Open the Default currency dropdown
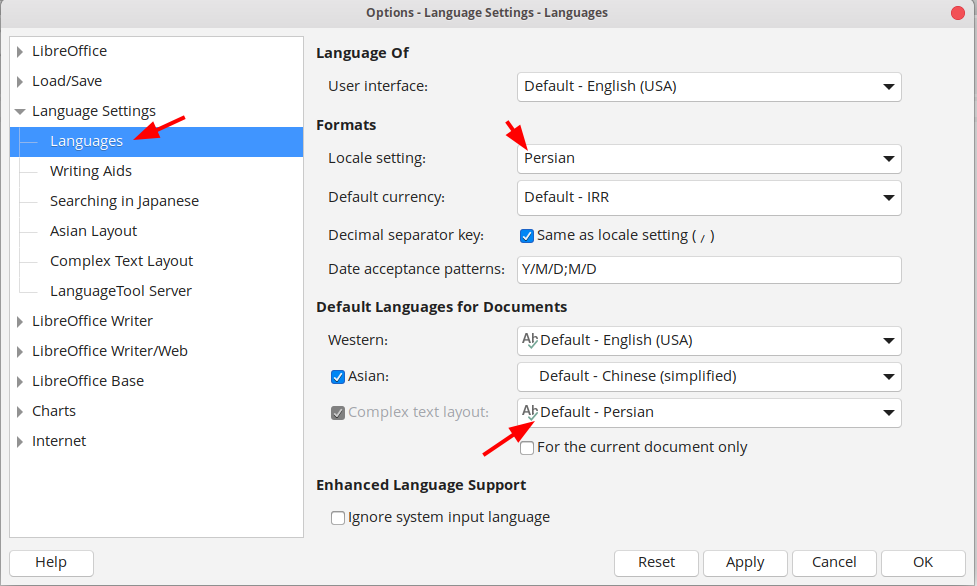 (x=709, y=198)
